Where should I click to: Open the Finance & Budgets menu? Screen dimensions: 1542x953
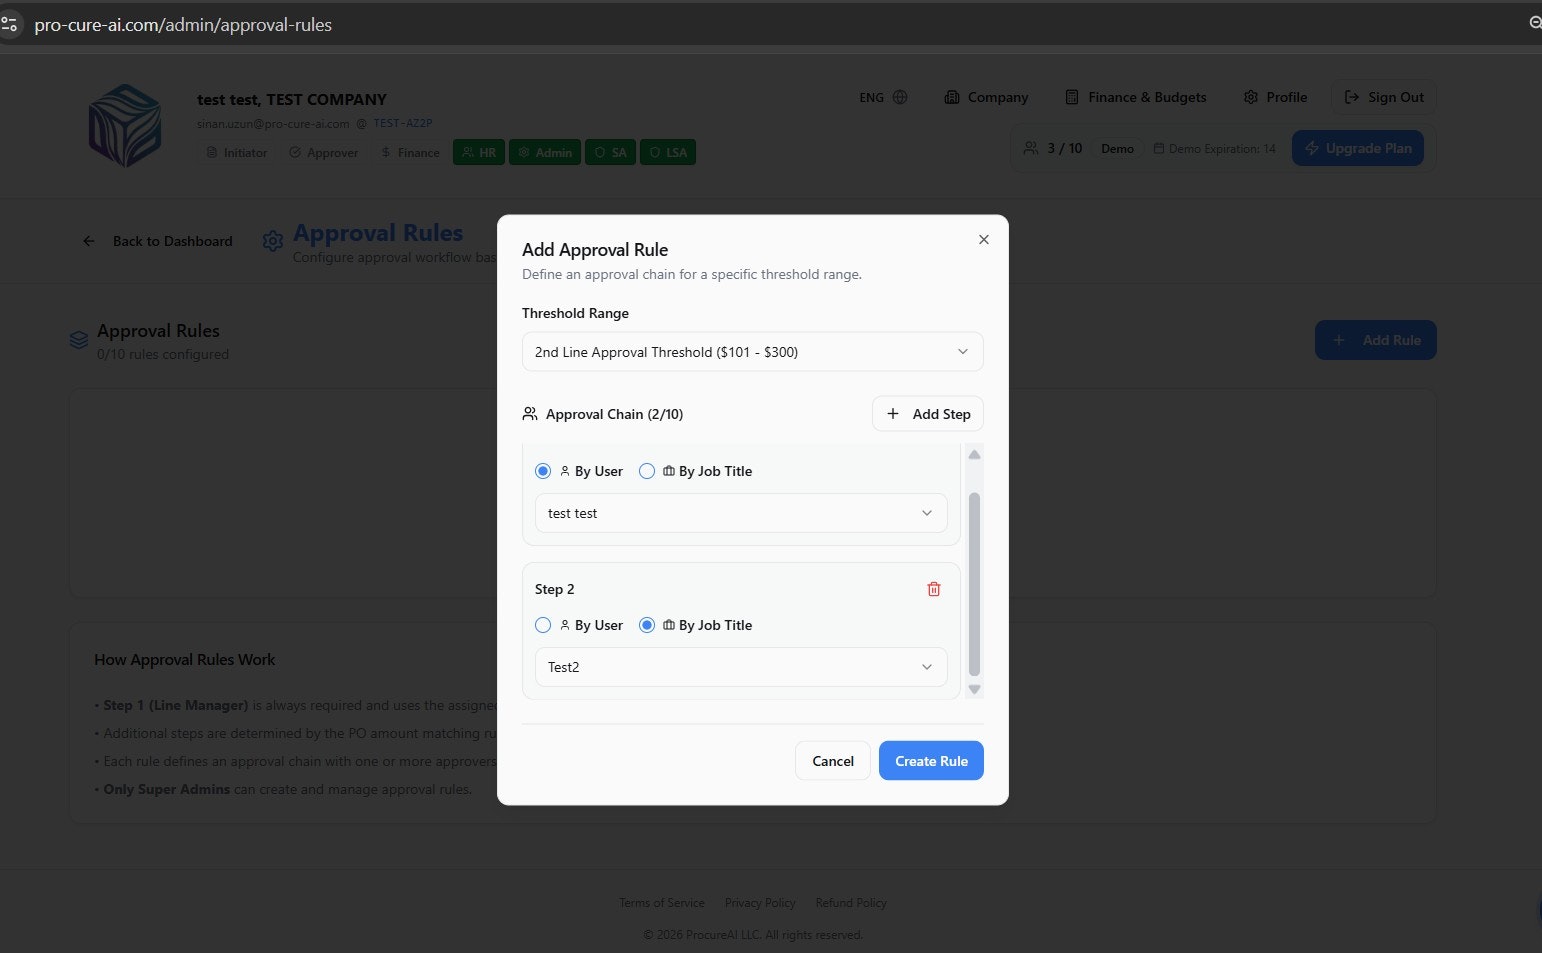[1135, 97]
